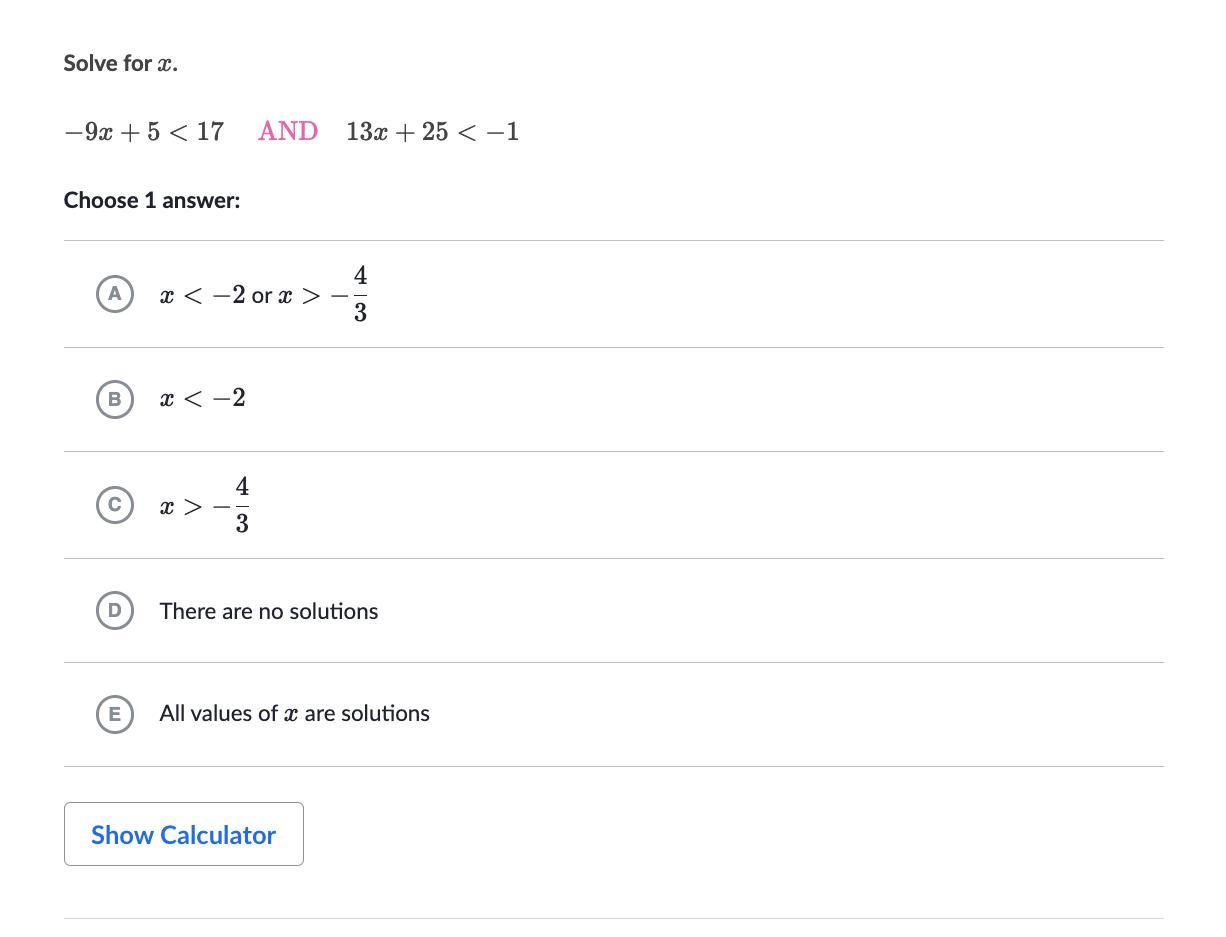This screenshot has width=1226, height=937.
Task: Select answer choice B radio button
Action: tap(115, 399)
